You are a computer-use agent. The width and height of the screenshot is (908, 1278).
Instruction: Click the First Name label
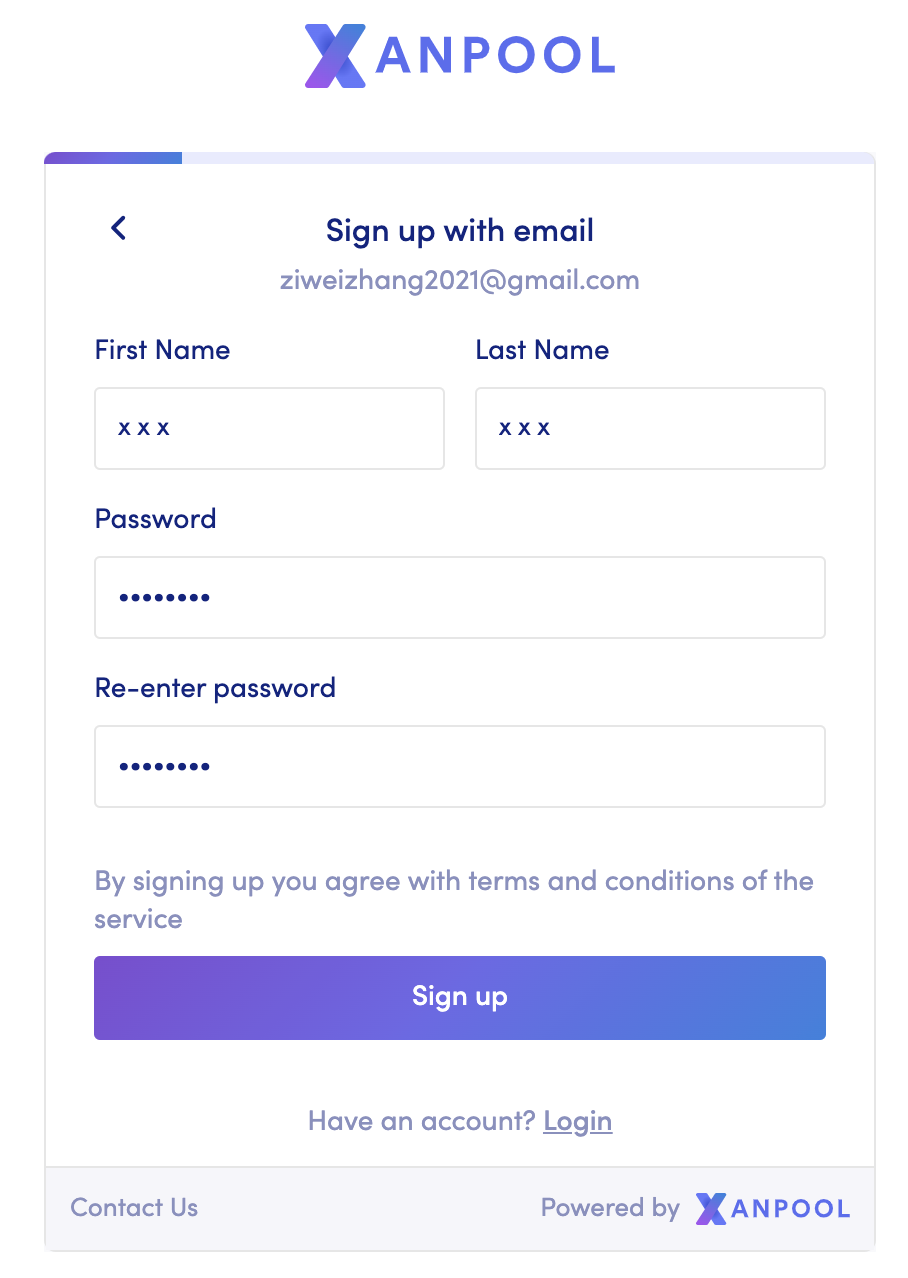coord(162,350)
